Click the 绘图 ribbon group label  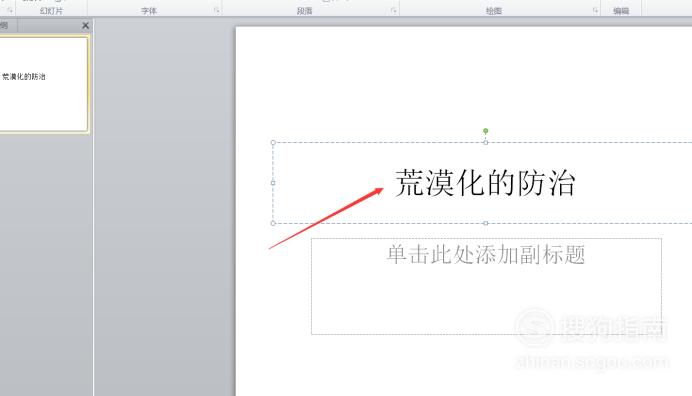point(494,11)
